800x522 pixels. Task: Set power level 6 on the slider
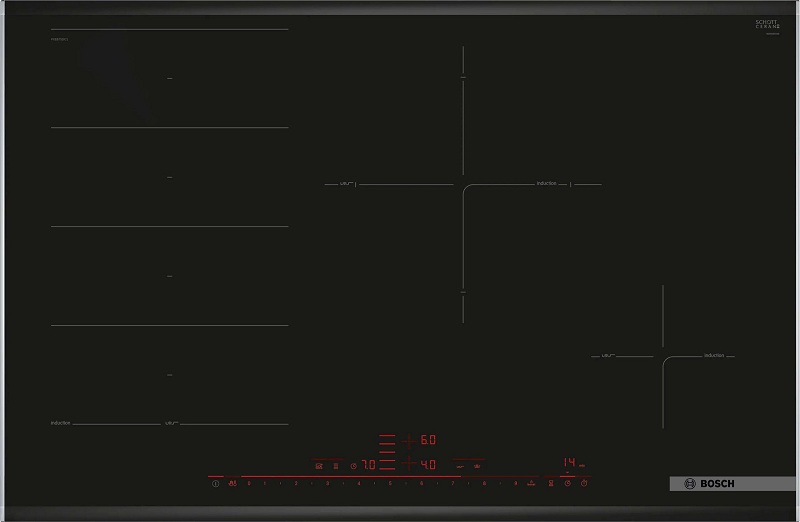421,483
